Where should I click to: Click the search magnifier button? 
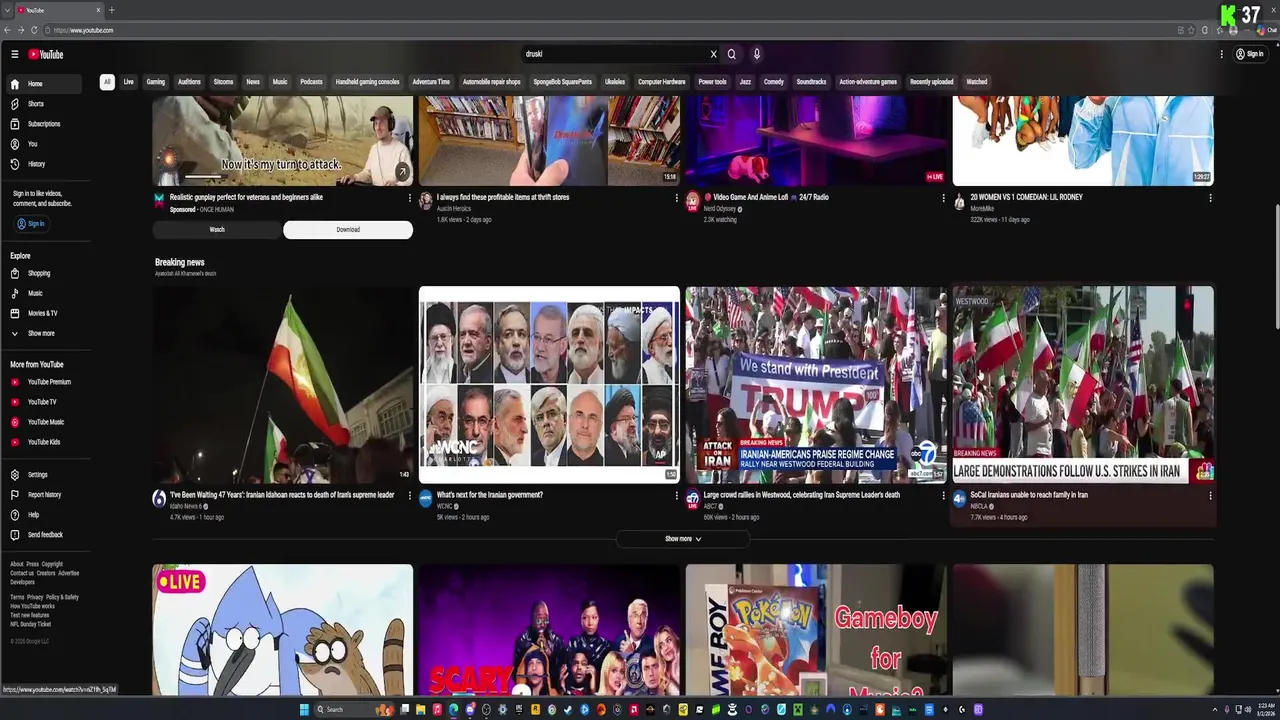click(731, 54)
